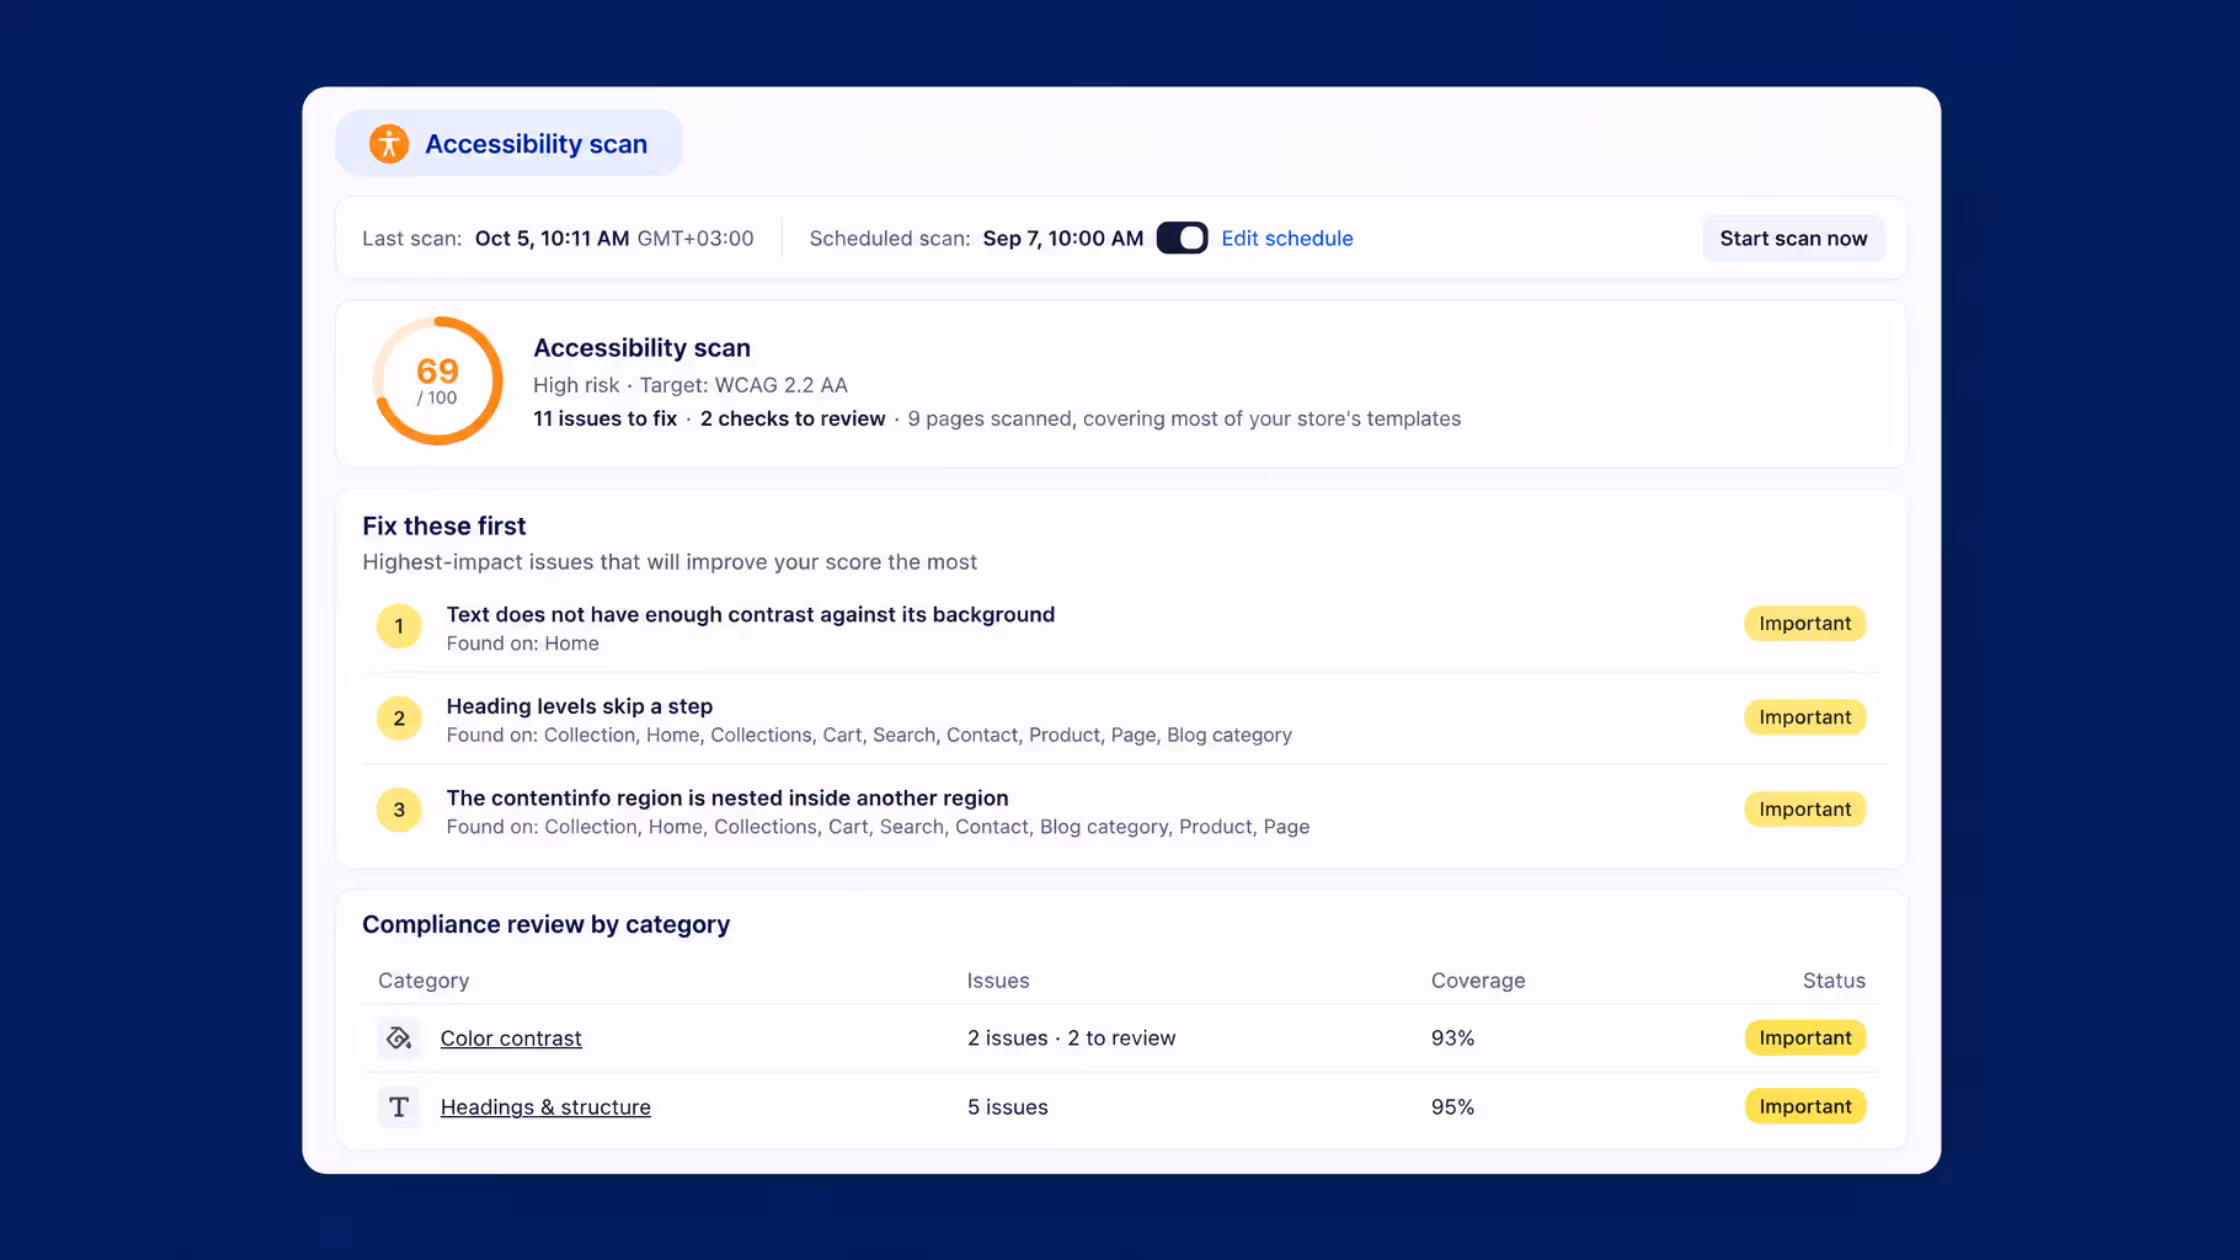Image resolution: width=2240 pixels, height=1260 pixels.
Task: Click the Color contrast paint bucket icon
Action: [399, 1038]
